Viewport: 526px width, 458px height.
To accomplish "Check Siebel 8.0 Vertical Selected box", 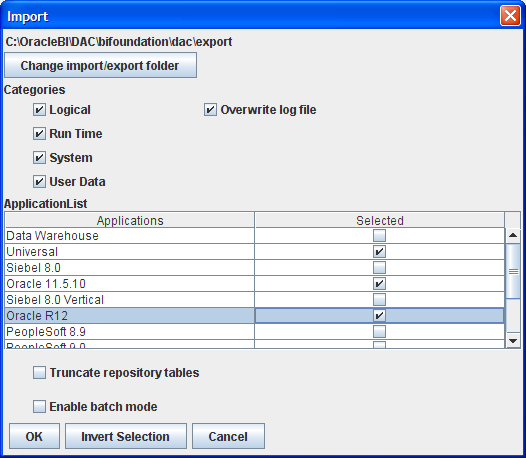I will click(x=379, y=300).
